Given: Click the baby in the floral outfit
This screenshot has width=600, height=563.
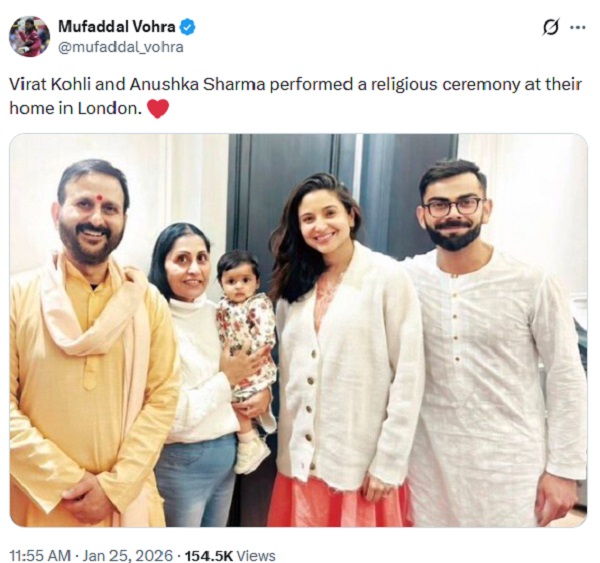Looking at the screenshot, I should [x=246, y=330].
